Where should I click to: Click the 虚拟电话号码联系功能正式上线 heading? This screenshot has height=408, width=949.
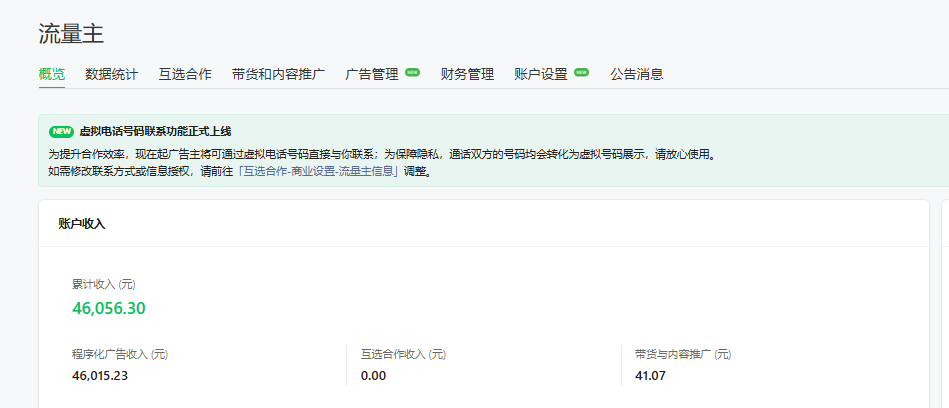155,131
